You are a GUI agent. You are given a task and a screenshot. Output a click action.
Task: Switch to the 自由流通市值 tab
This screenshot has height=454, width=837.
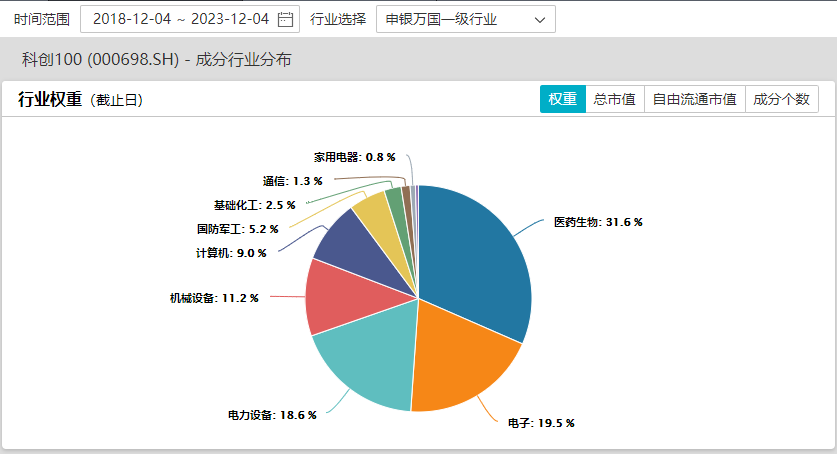(694, 99)
